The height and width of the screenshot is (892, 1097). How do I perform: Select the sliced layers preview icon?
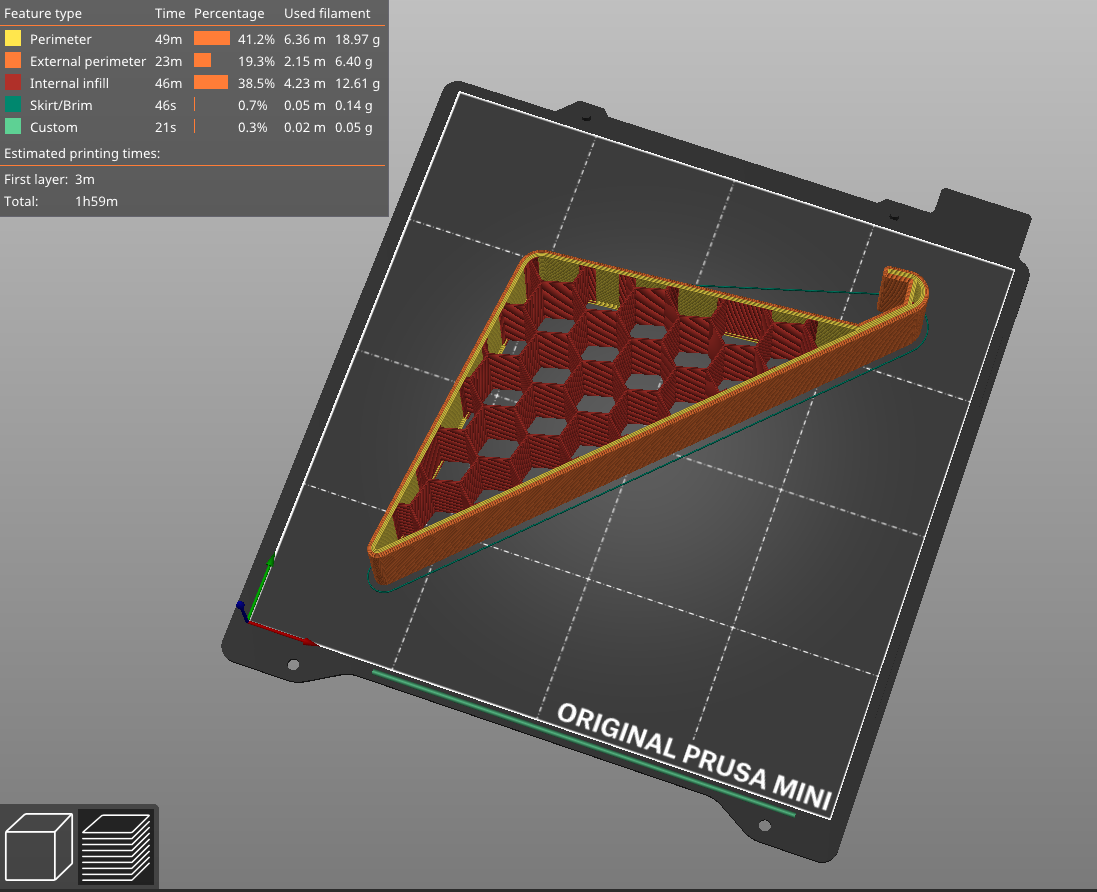tap(116, 846)
